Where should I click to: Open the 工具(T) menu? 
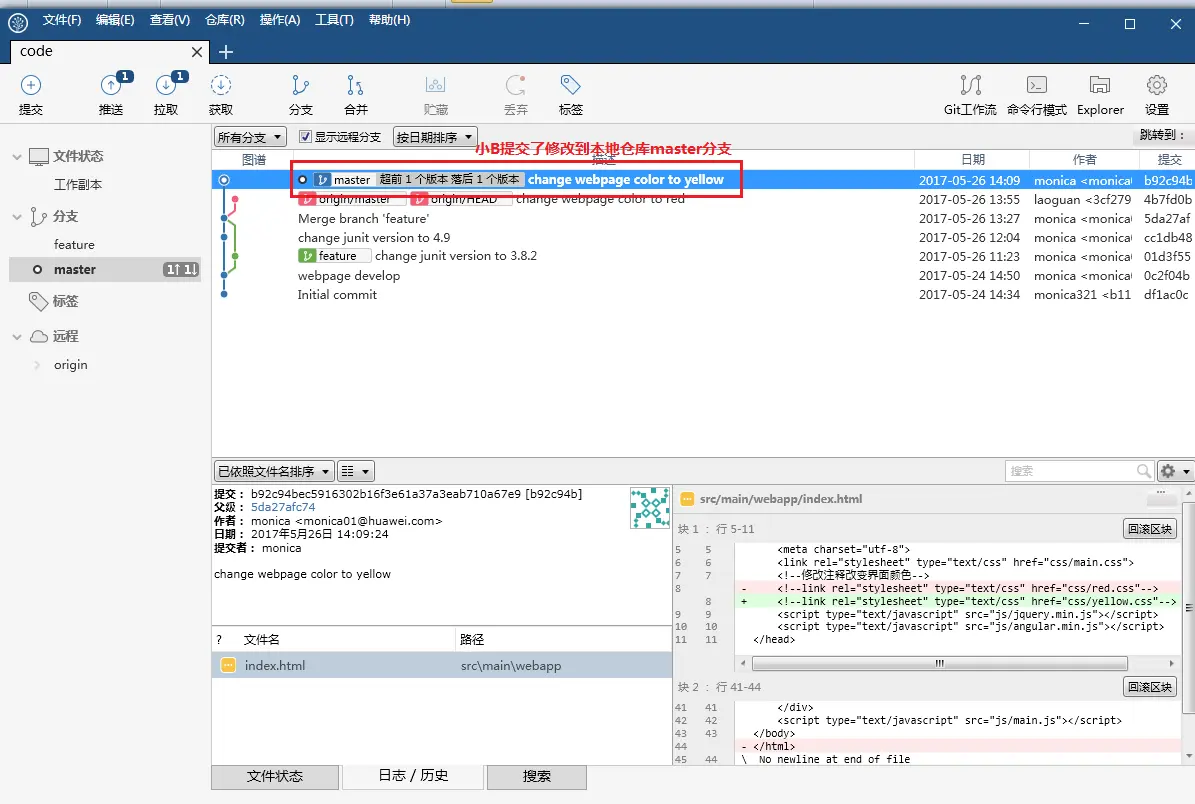click(335, 20)
